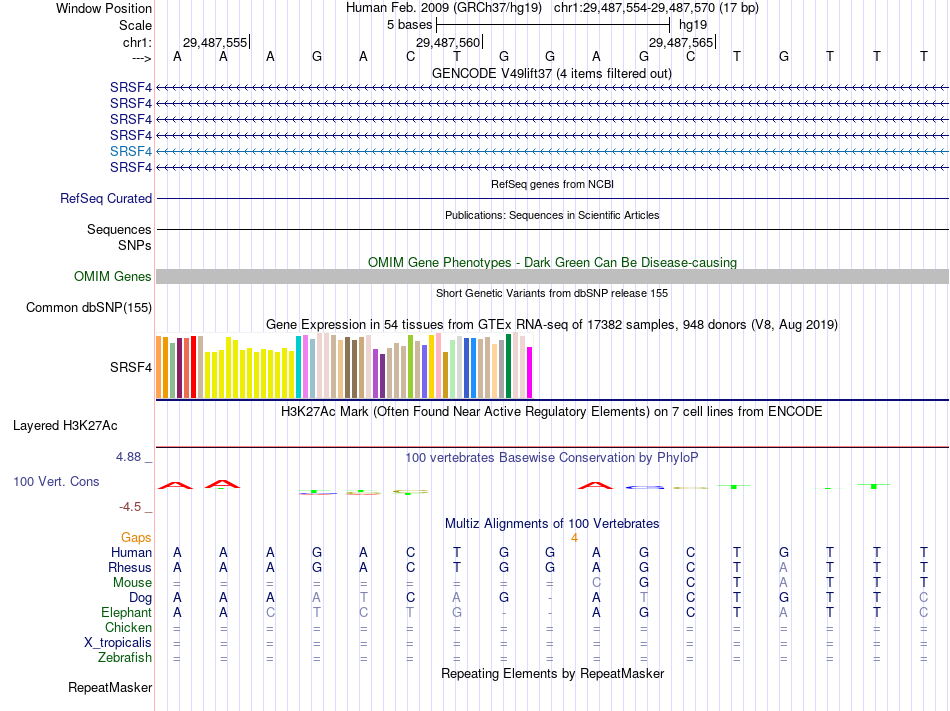Image resolution: width=950 pixels, height=711 pixels.
Task: Click blue peak in 100 Vert. Cons track
Action: click(645, 487)
